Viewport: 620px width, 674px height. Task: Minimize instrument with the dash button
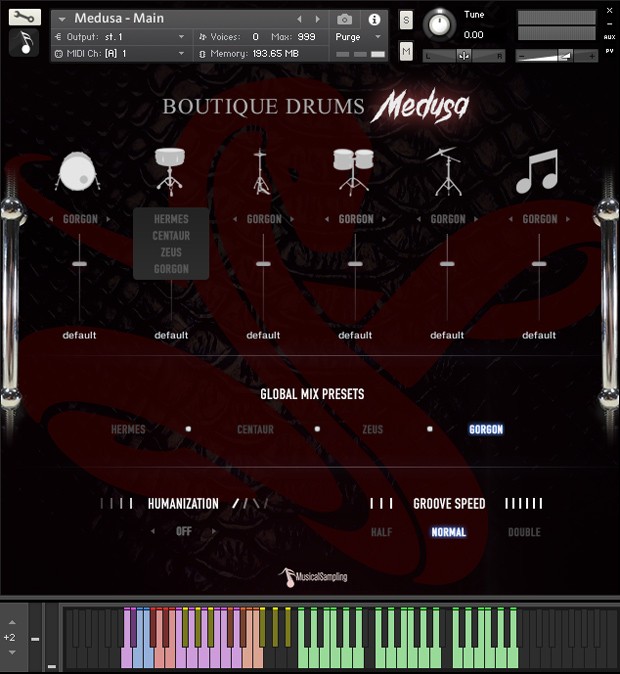coord(609,24)
